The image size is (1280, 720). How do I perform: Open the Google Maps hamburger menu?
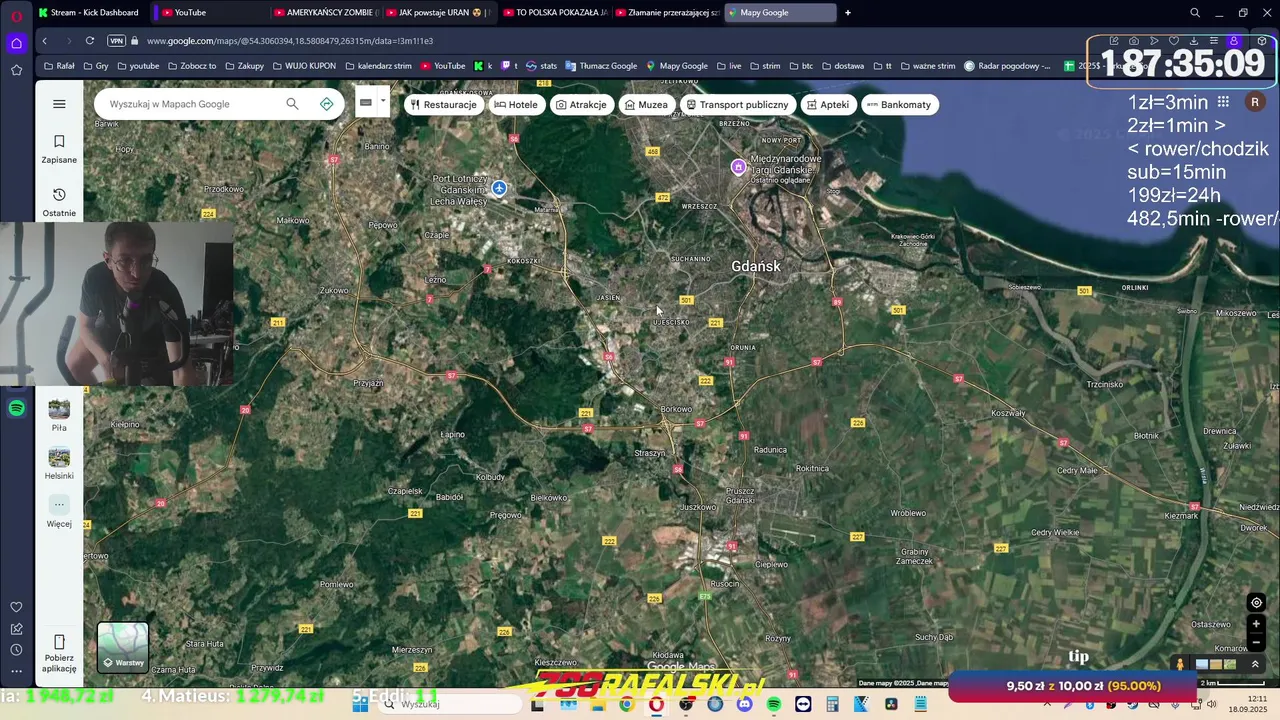59,104
